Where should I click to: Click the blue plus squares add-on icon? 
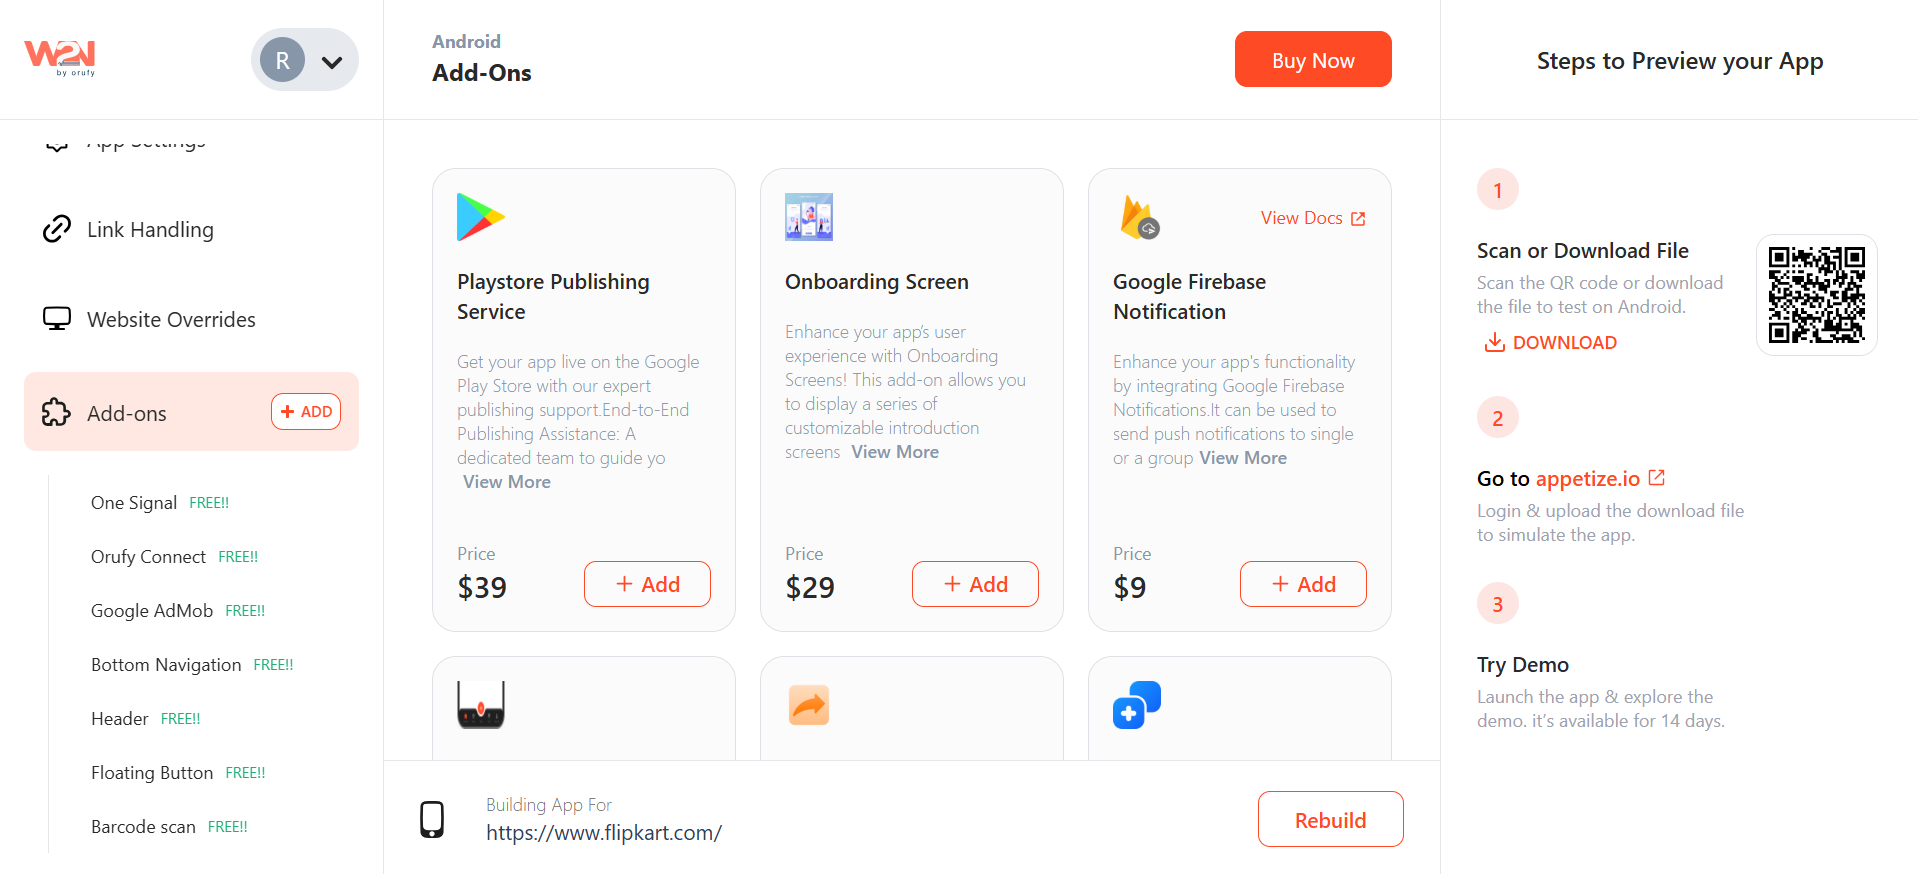[x=1137, y=705]
